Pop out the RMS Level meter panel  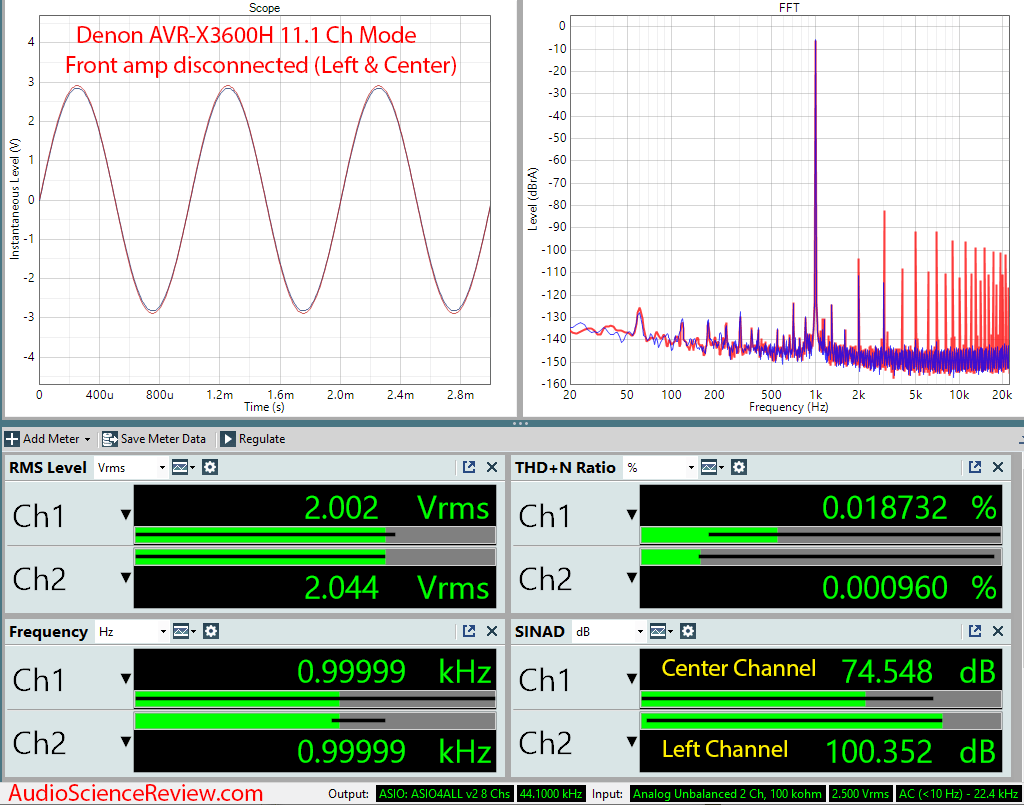tap(468, 467)
